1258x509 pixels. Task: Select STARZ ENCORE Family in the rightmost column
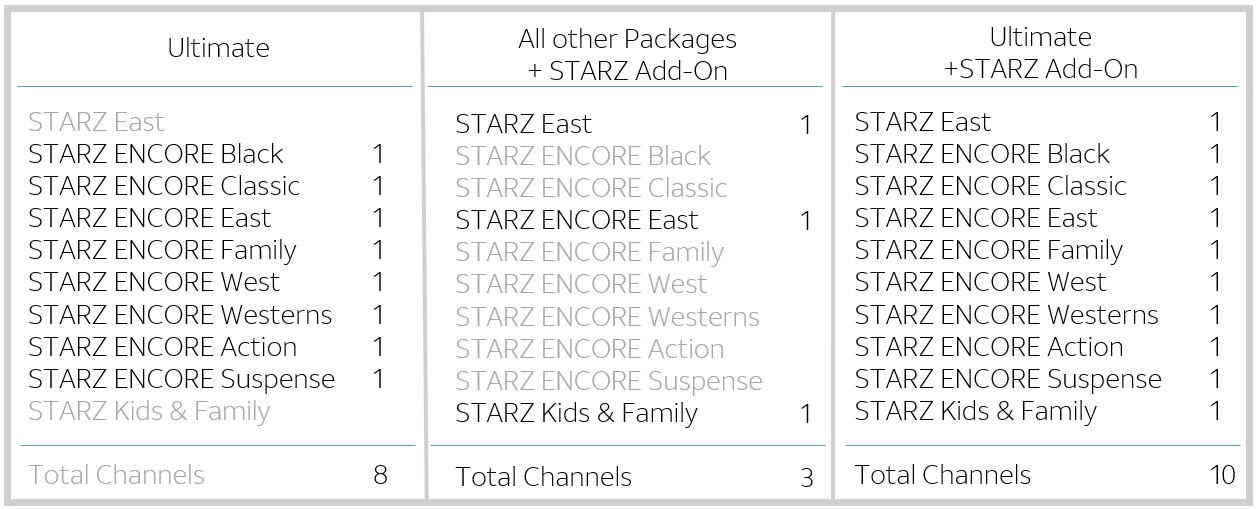[988, 250]
